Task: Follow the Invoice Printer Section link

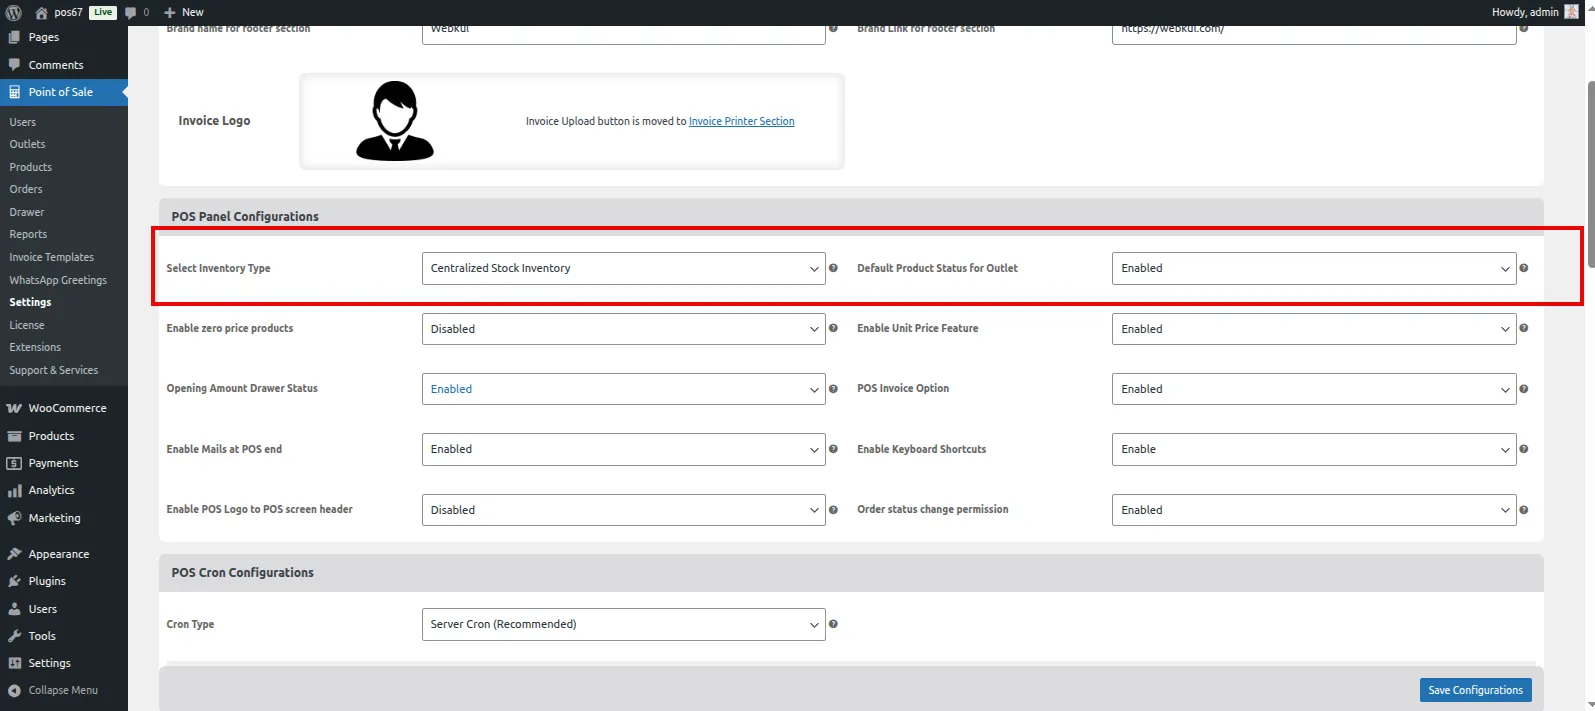Action: pyautogui.click(x=741, y=121)
